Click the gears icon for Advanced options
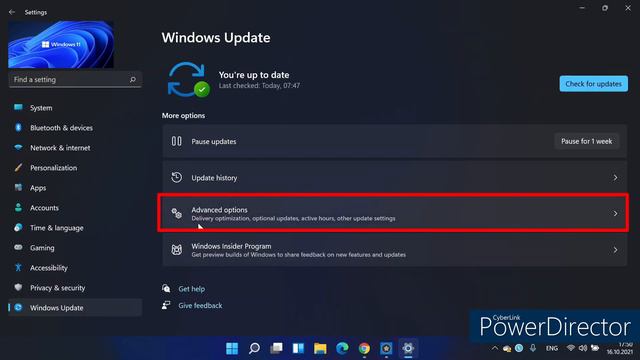640x360 pixels. coord(176,213)
